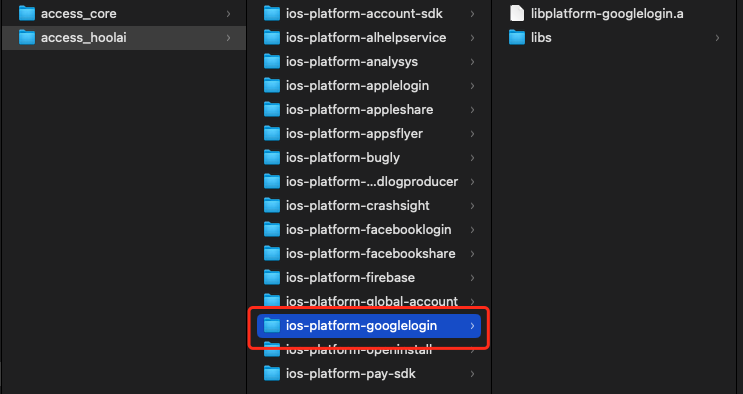The image size is (743, 394).
Task: Expand ios-platform-firebase chevron
Action: [472, 277]
